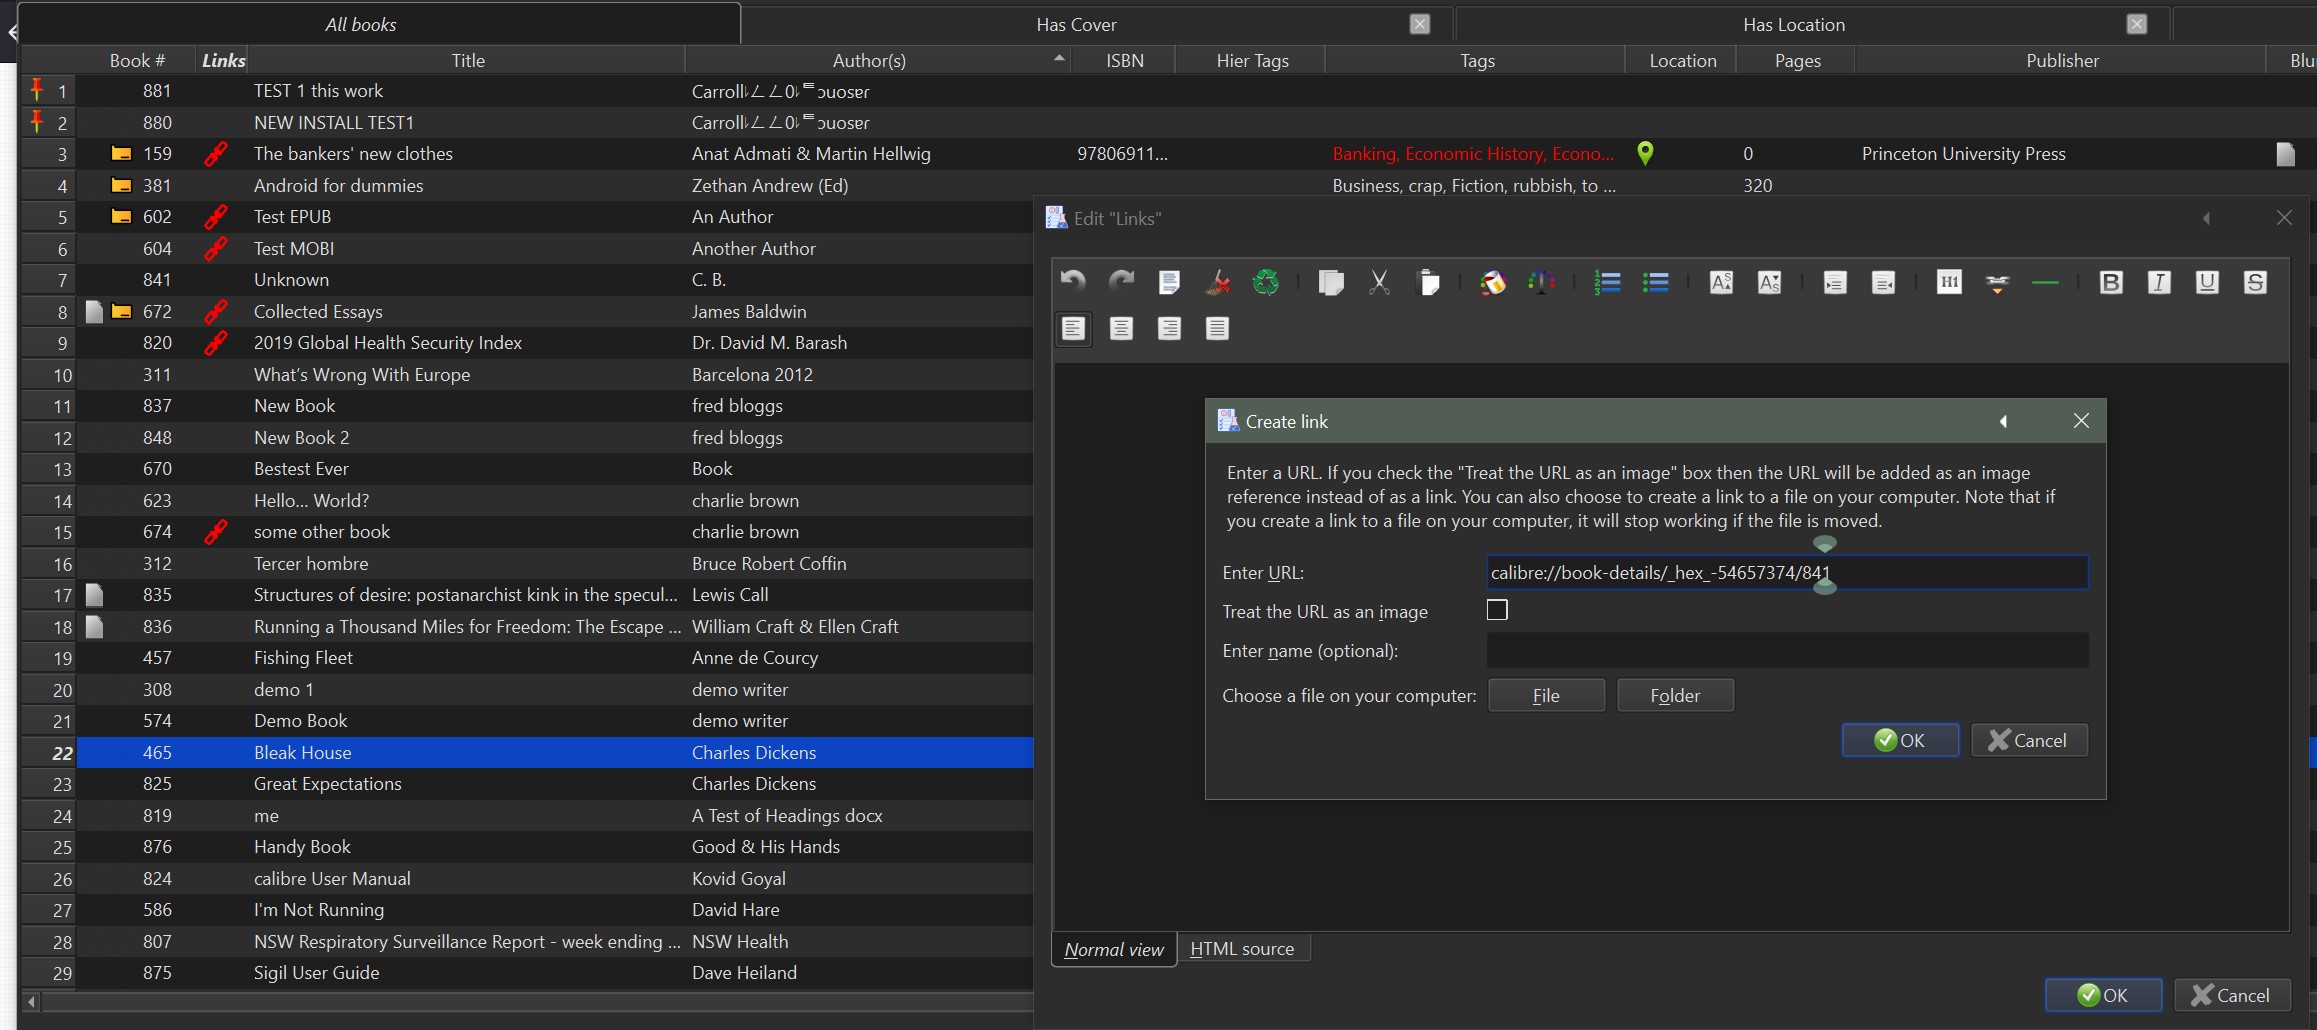2317x1030 pixels.
Task: Toggle bold text formatting
Action: tap(2110, 283)
